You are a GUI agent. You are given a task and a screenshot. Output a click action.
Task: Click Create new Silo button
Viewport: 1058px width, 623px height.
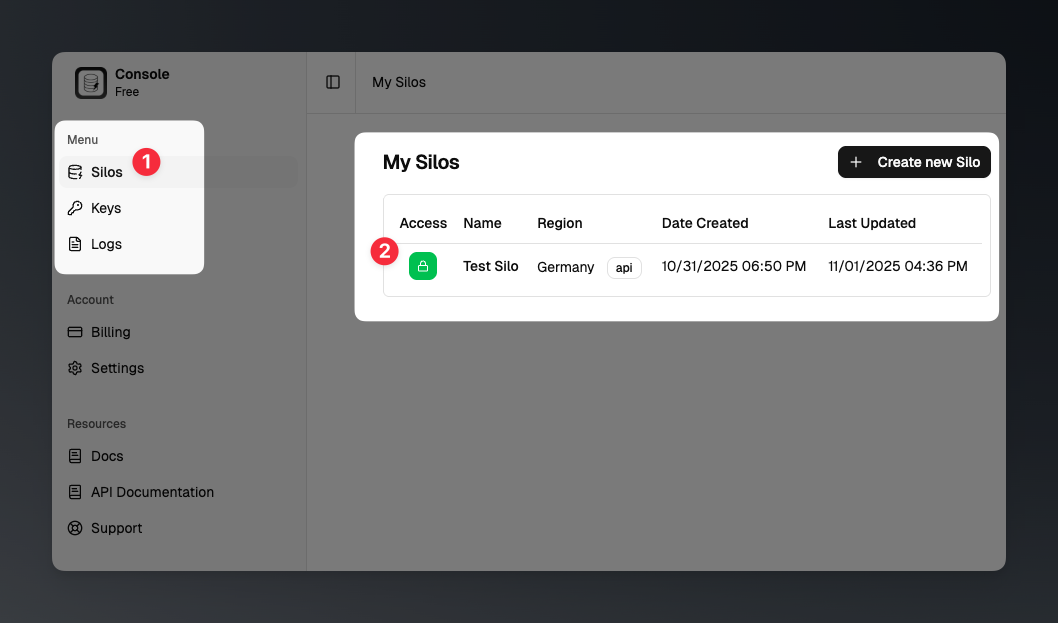click(x=914, y=162)
